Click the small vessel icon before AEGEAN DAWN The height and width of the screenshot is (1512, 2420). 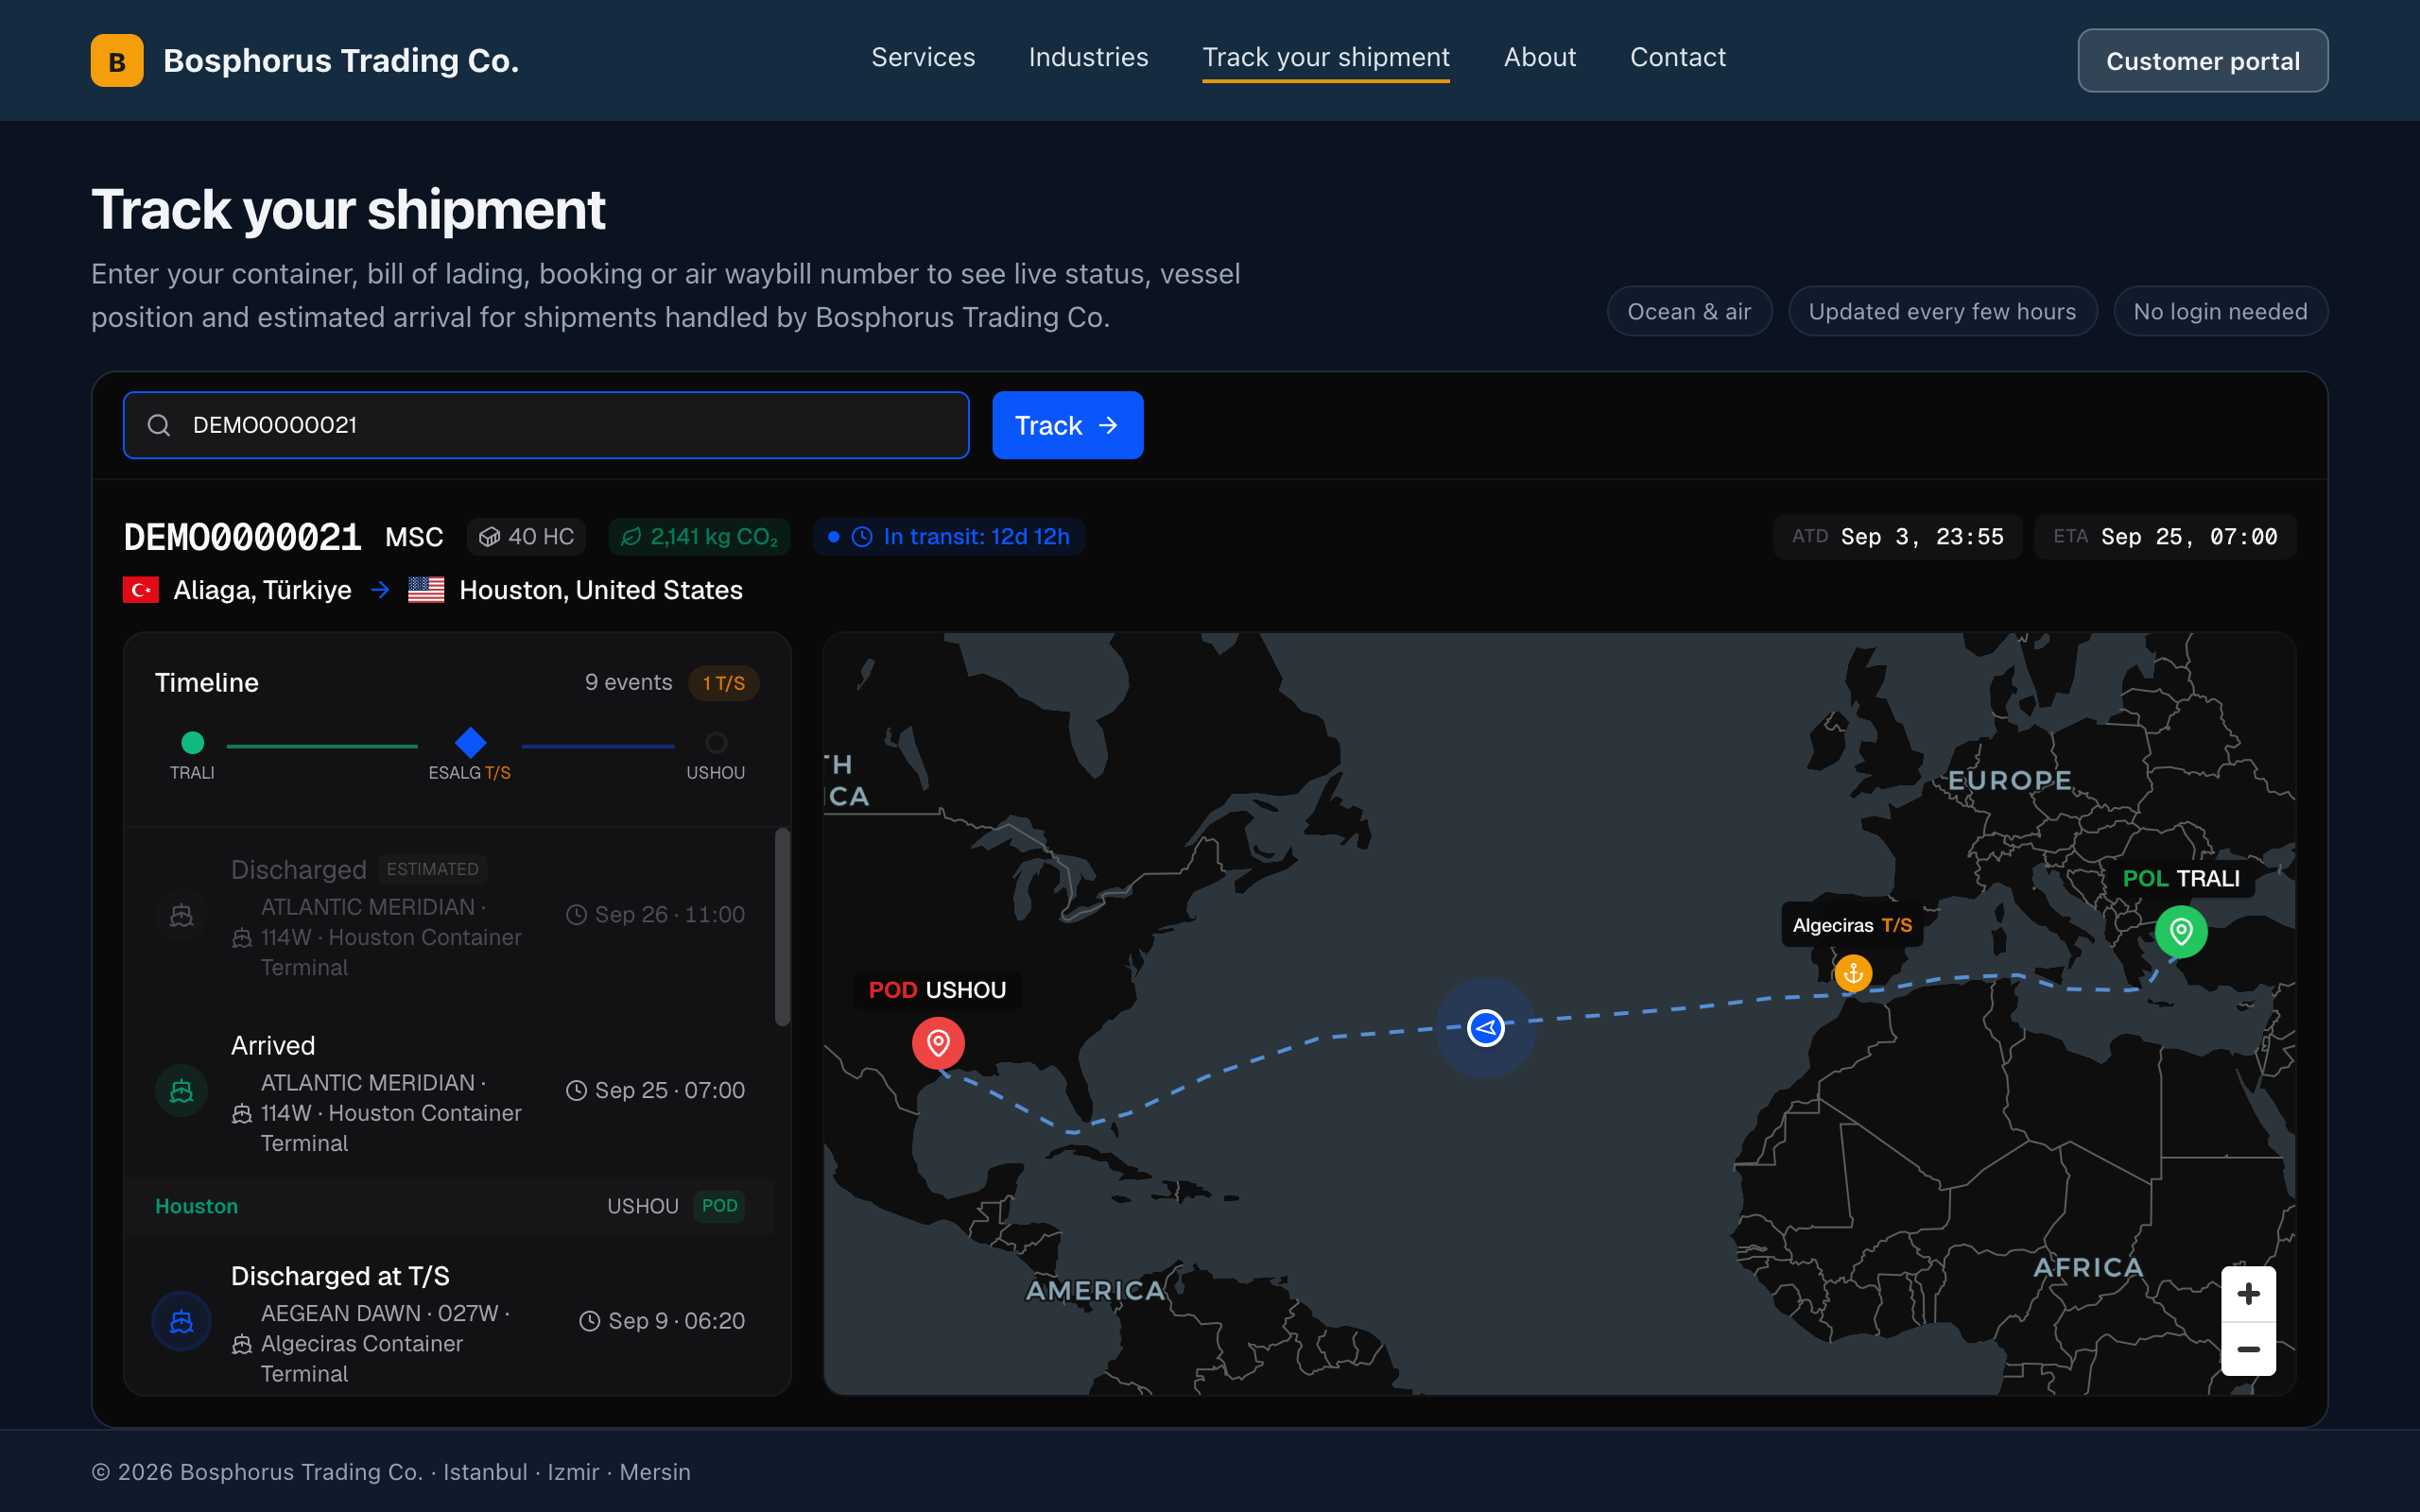click(242, 1344)
